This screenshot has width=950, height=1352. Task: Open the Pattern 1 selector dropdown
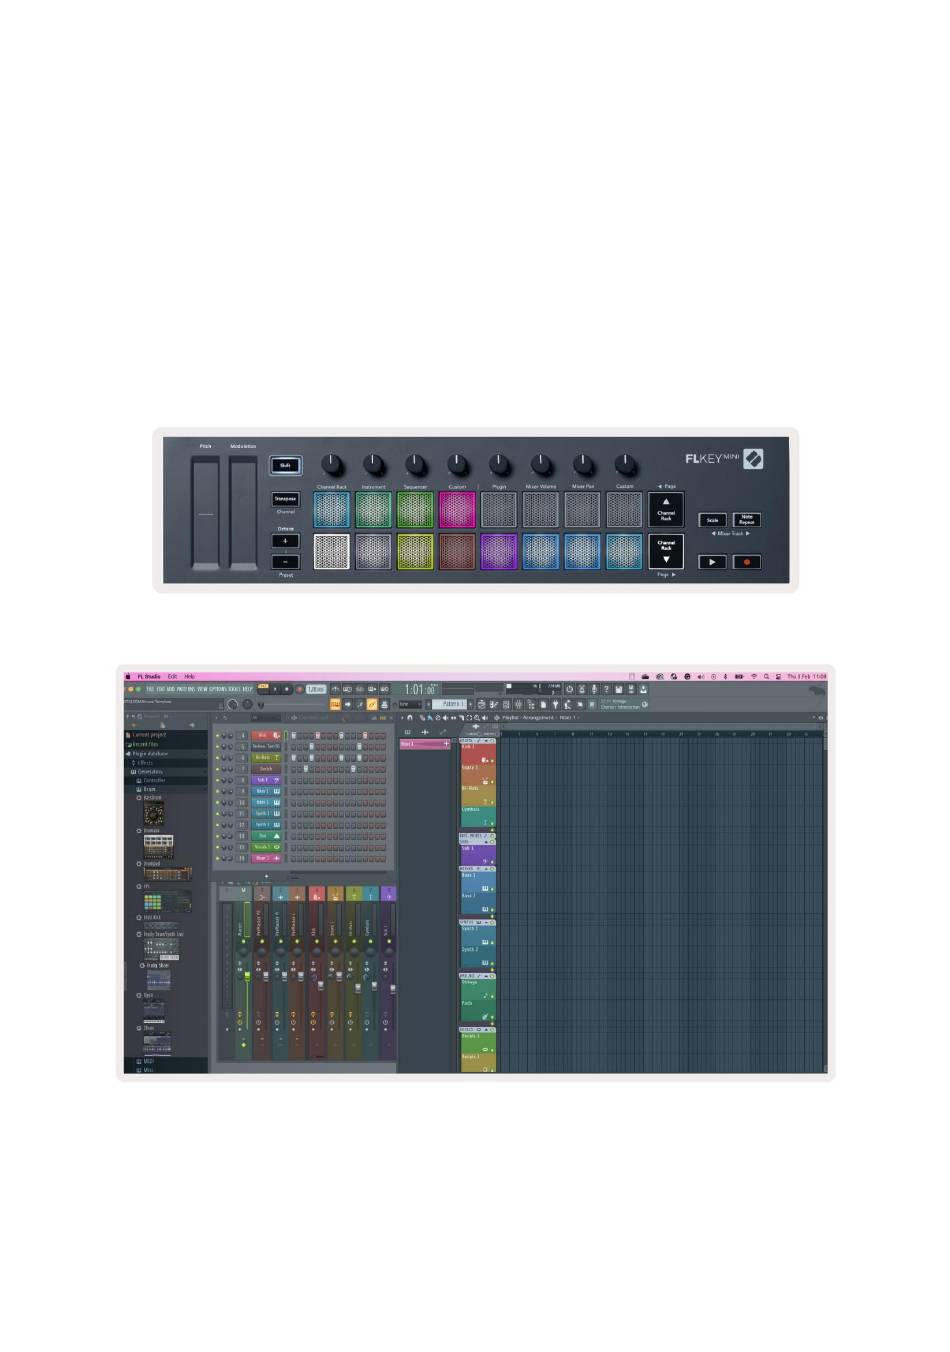(450, 704)
